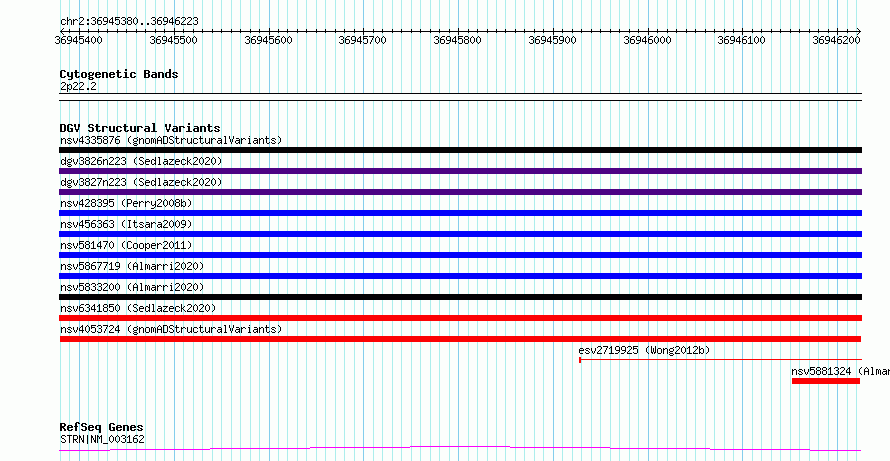Open the nsv5867719 Almarri2020 label
The height and width of the screenshot is (461, 890).
pos(132,266)
